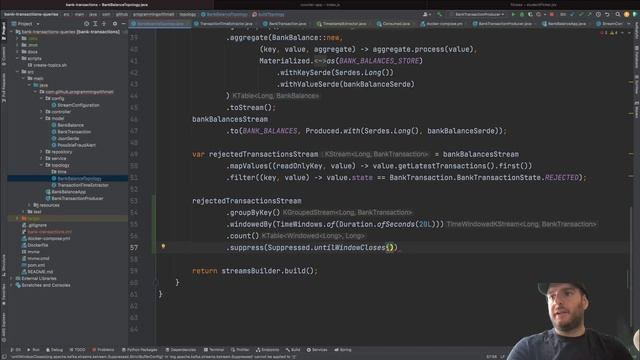The image size is (640, 360).
Task: Open the Services tool window
Action: point(317,350)
